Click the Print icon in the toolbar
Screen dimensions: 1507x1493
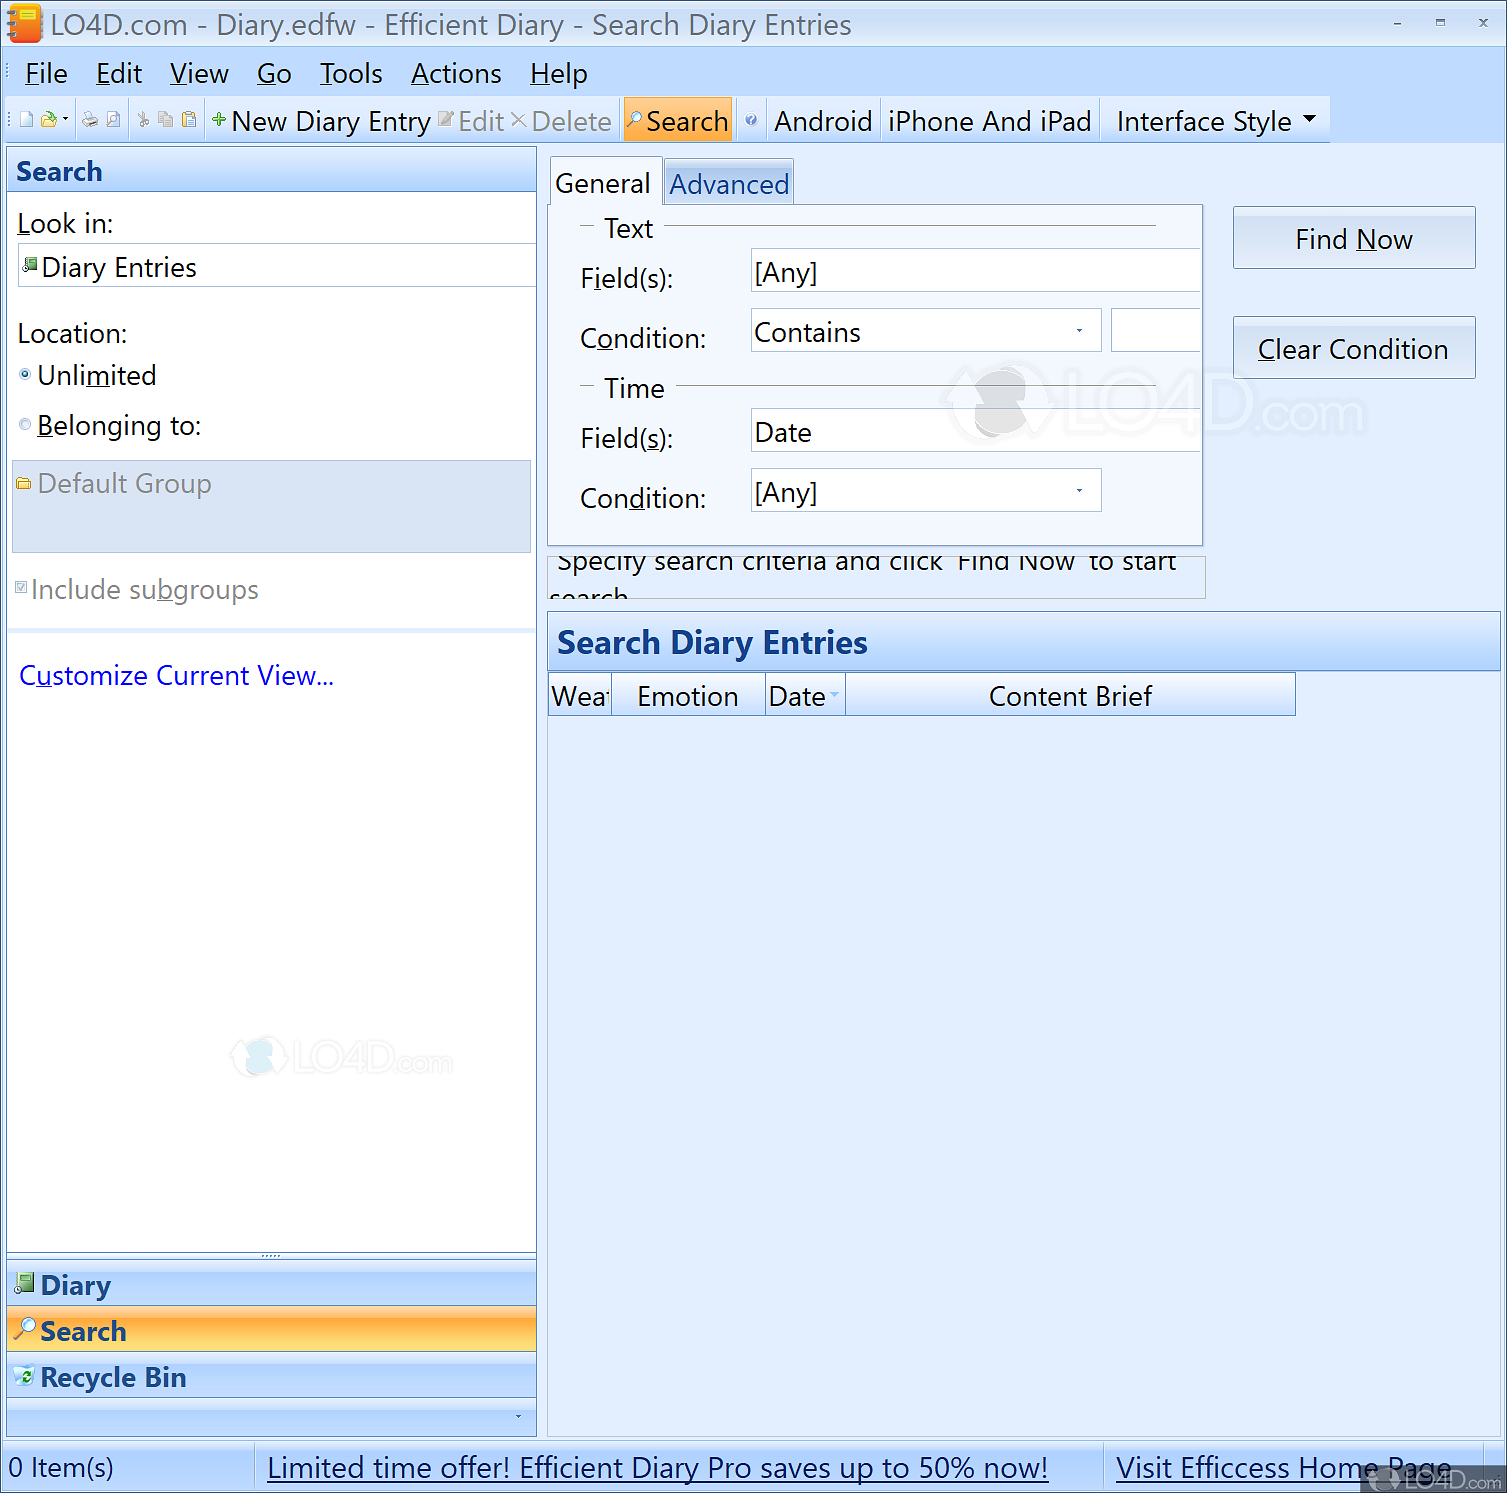click(x=88, y=118)
